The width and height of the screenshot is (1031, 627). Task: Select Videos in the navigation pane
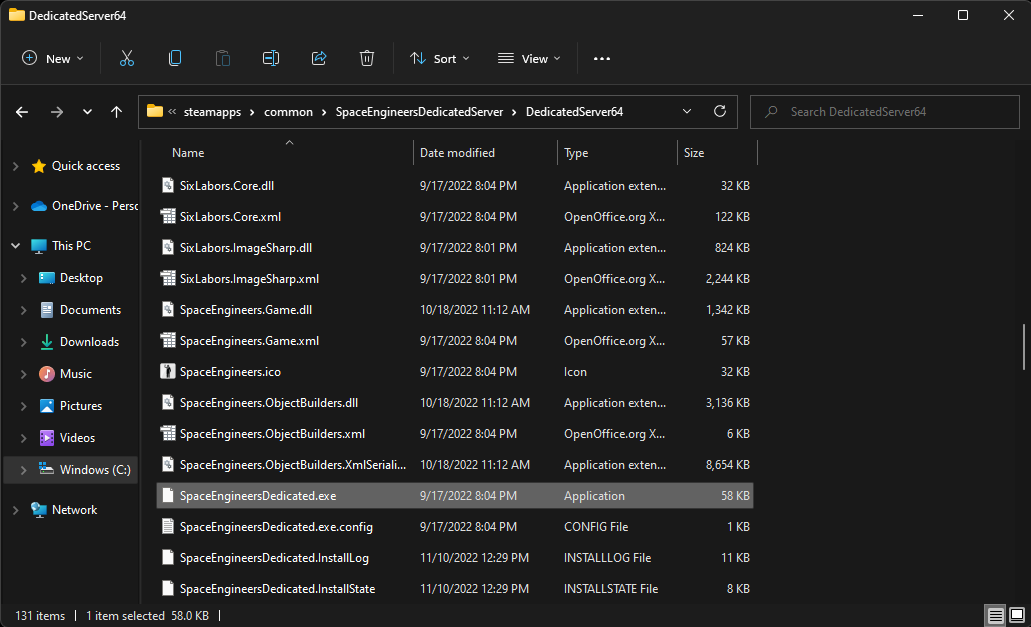coord(78,438)
